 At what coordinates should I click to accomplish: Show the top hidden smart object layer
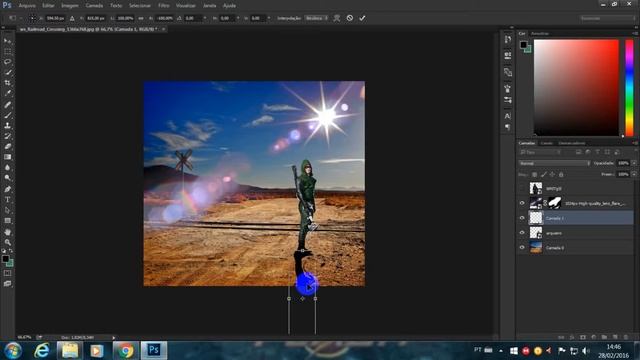522,189
